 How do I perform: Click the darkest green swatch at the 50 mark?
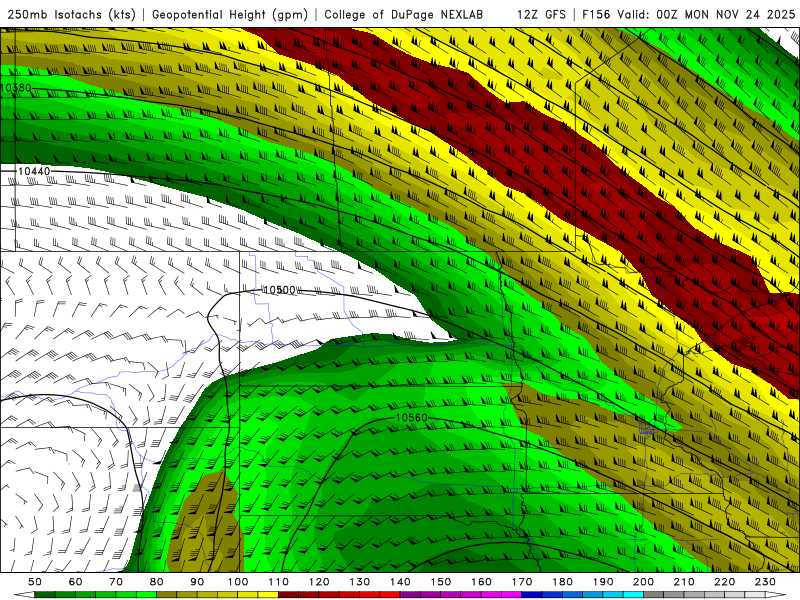click(44, 595)
